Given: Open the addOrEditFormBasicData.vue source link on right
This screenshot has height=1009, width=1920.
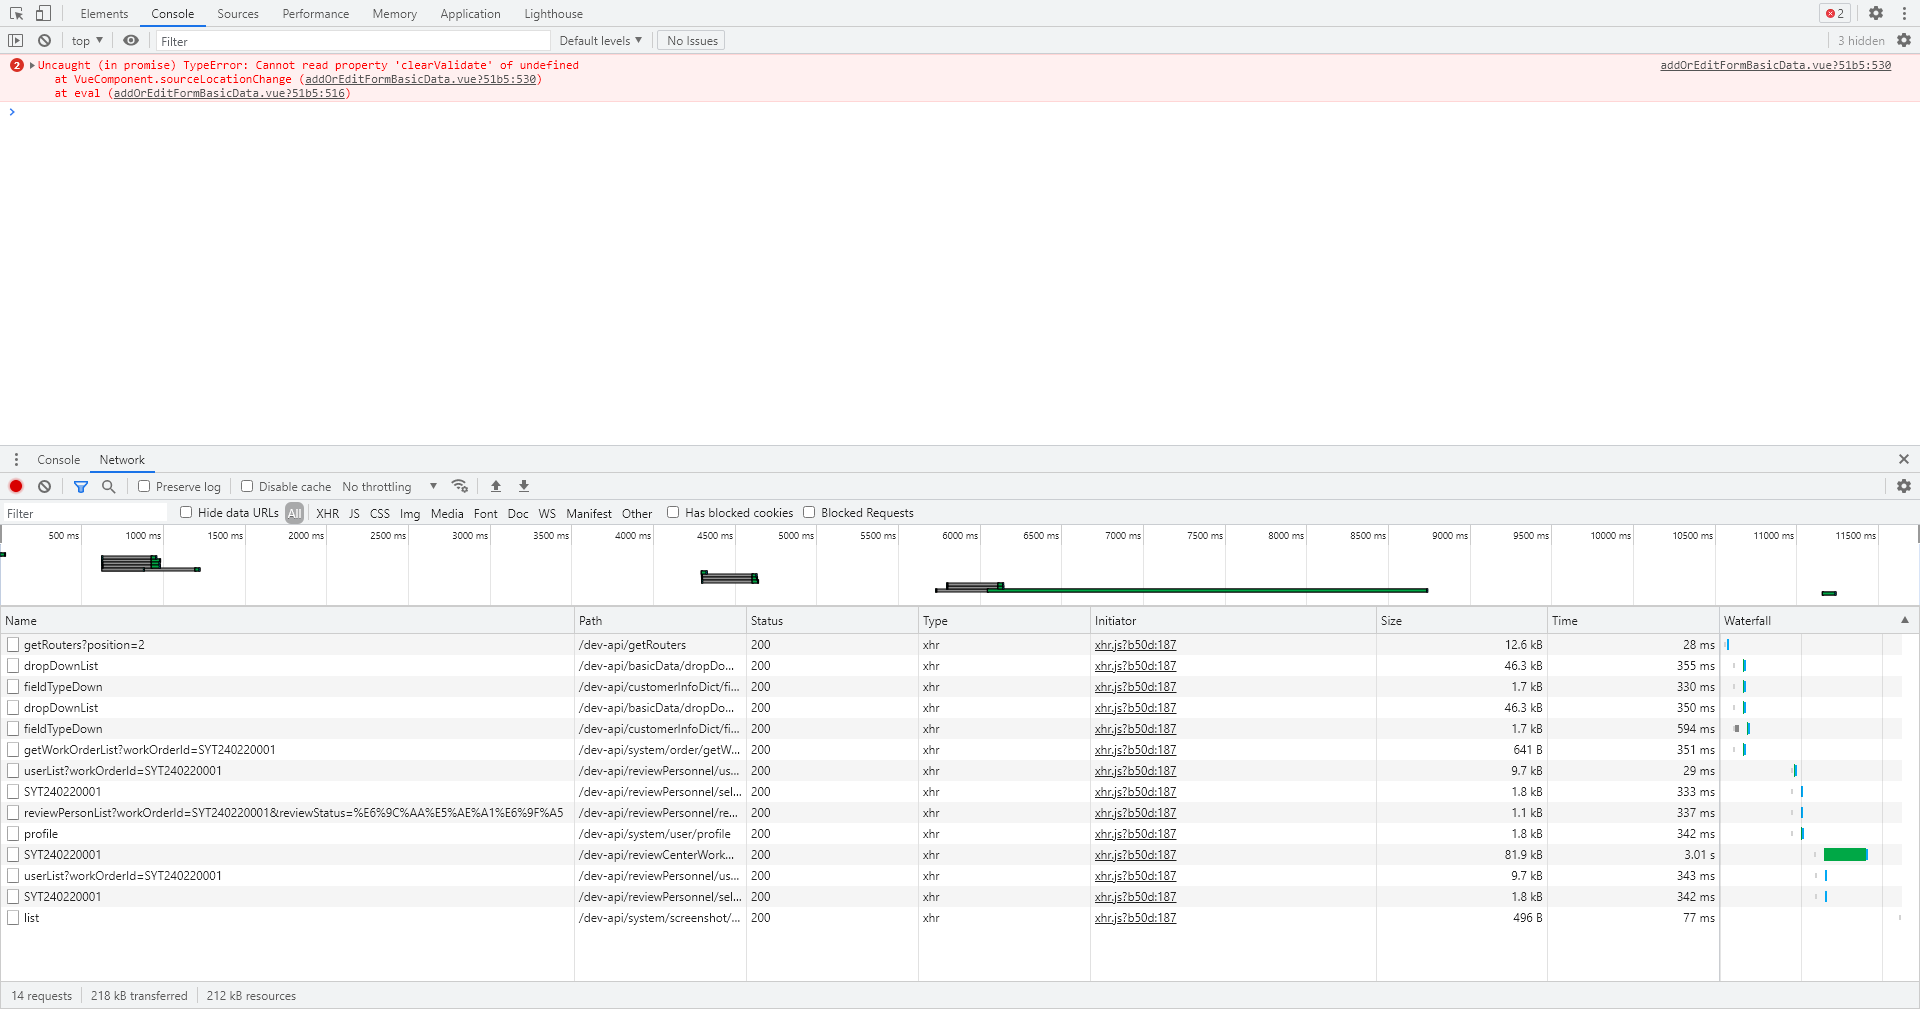Looking at the screenshot, I should (1775, 66).
